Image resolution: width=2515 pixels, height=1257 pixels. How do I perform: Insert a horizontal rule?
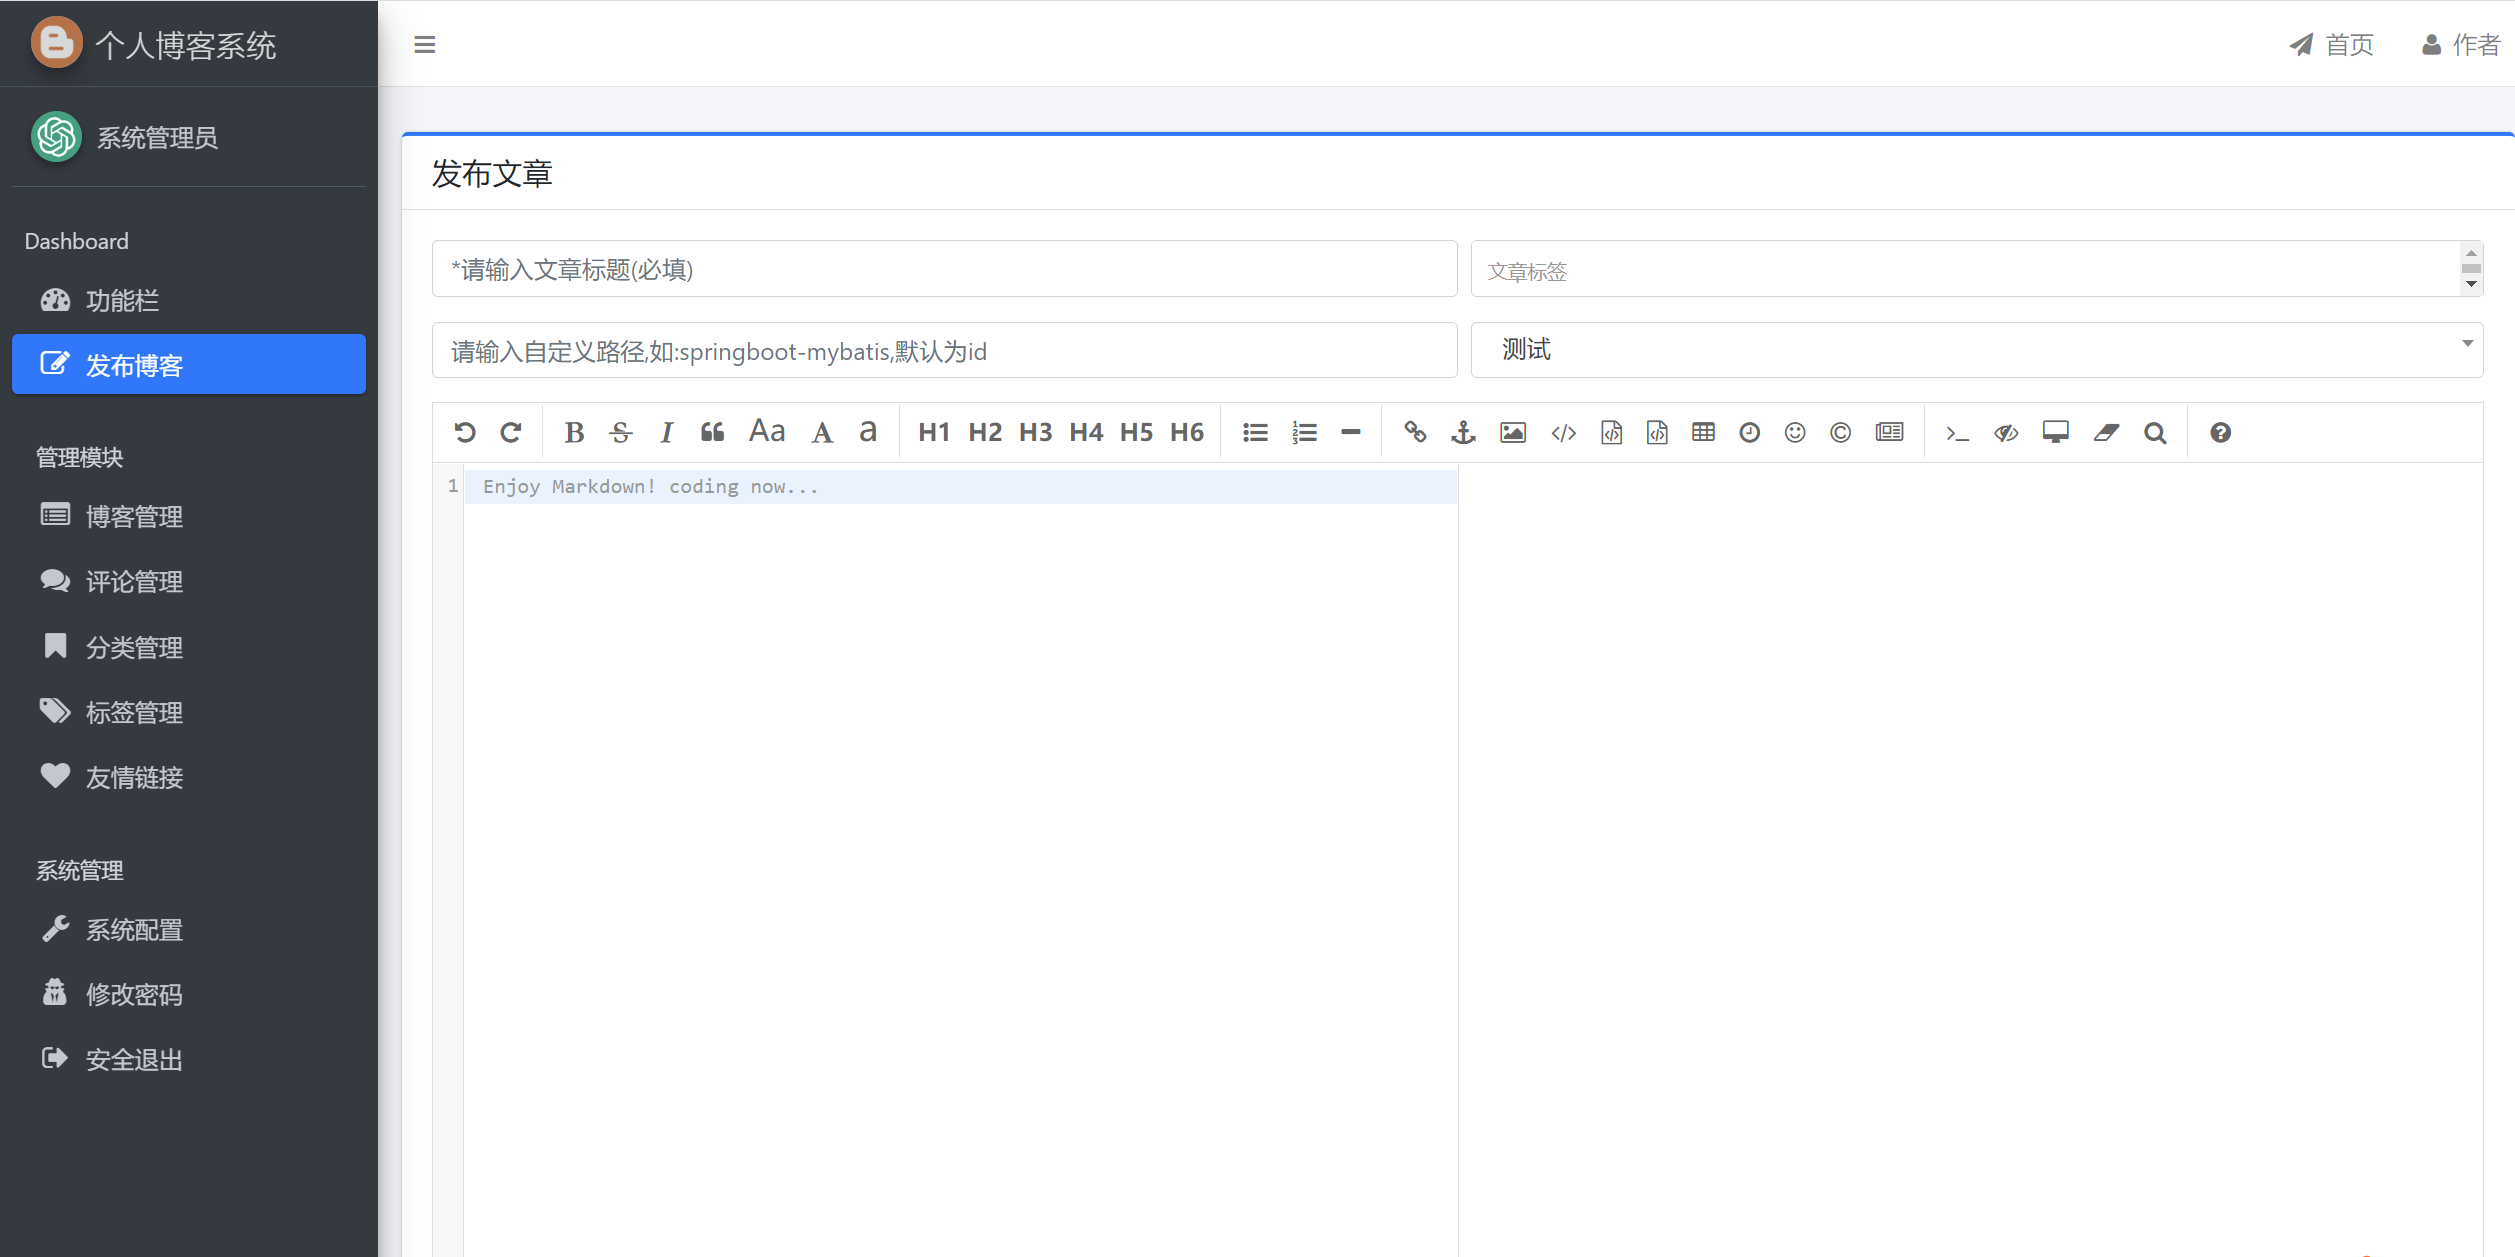(1351, 432)
